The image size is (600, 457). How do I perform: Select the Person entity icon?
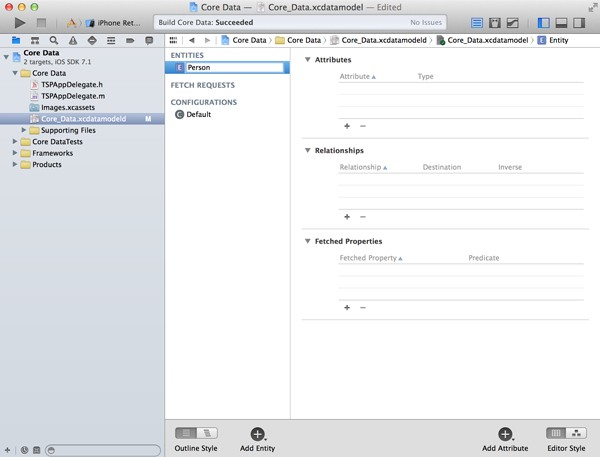(179, 68)
